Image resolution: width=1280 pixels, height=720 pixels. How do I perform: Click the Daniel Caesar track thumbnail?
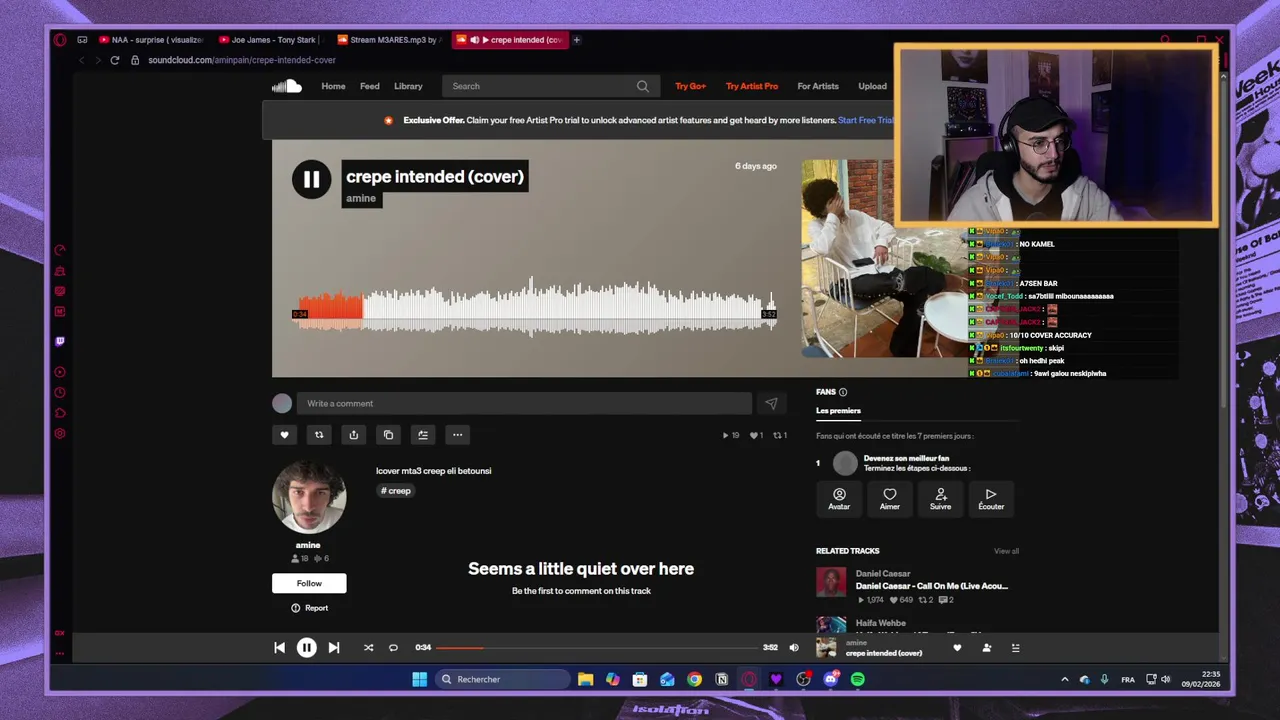(x=831, y=582)
